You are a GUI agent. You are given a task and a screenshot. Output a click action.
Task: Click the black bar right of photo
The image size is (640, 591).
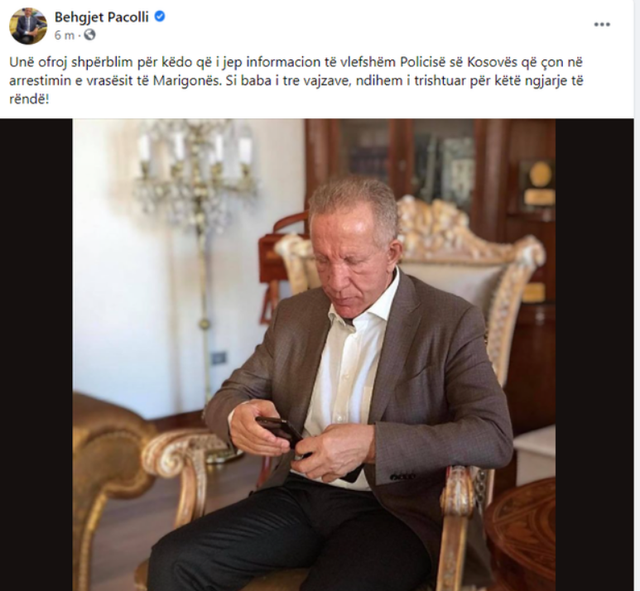(x=594, y=355)
